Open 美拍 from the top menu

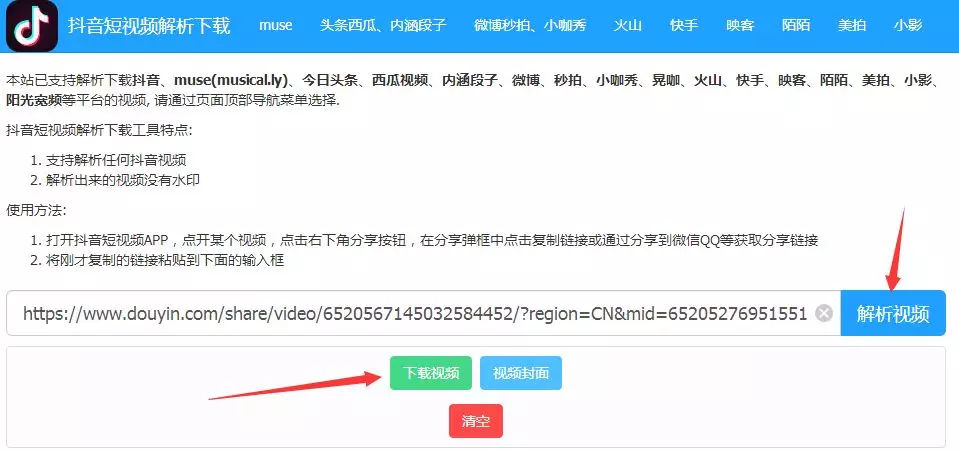(852, 26)
